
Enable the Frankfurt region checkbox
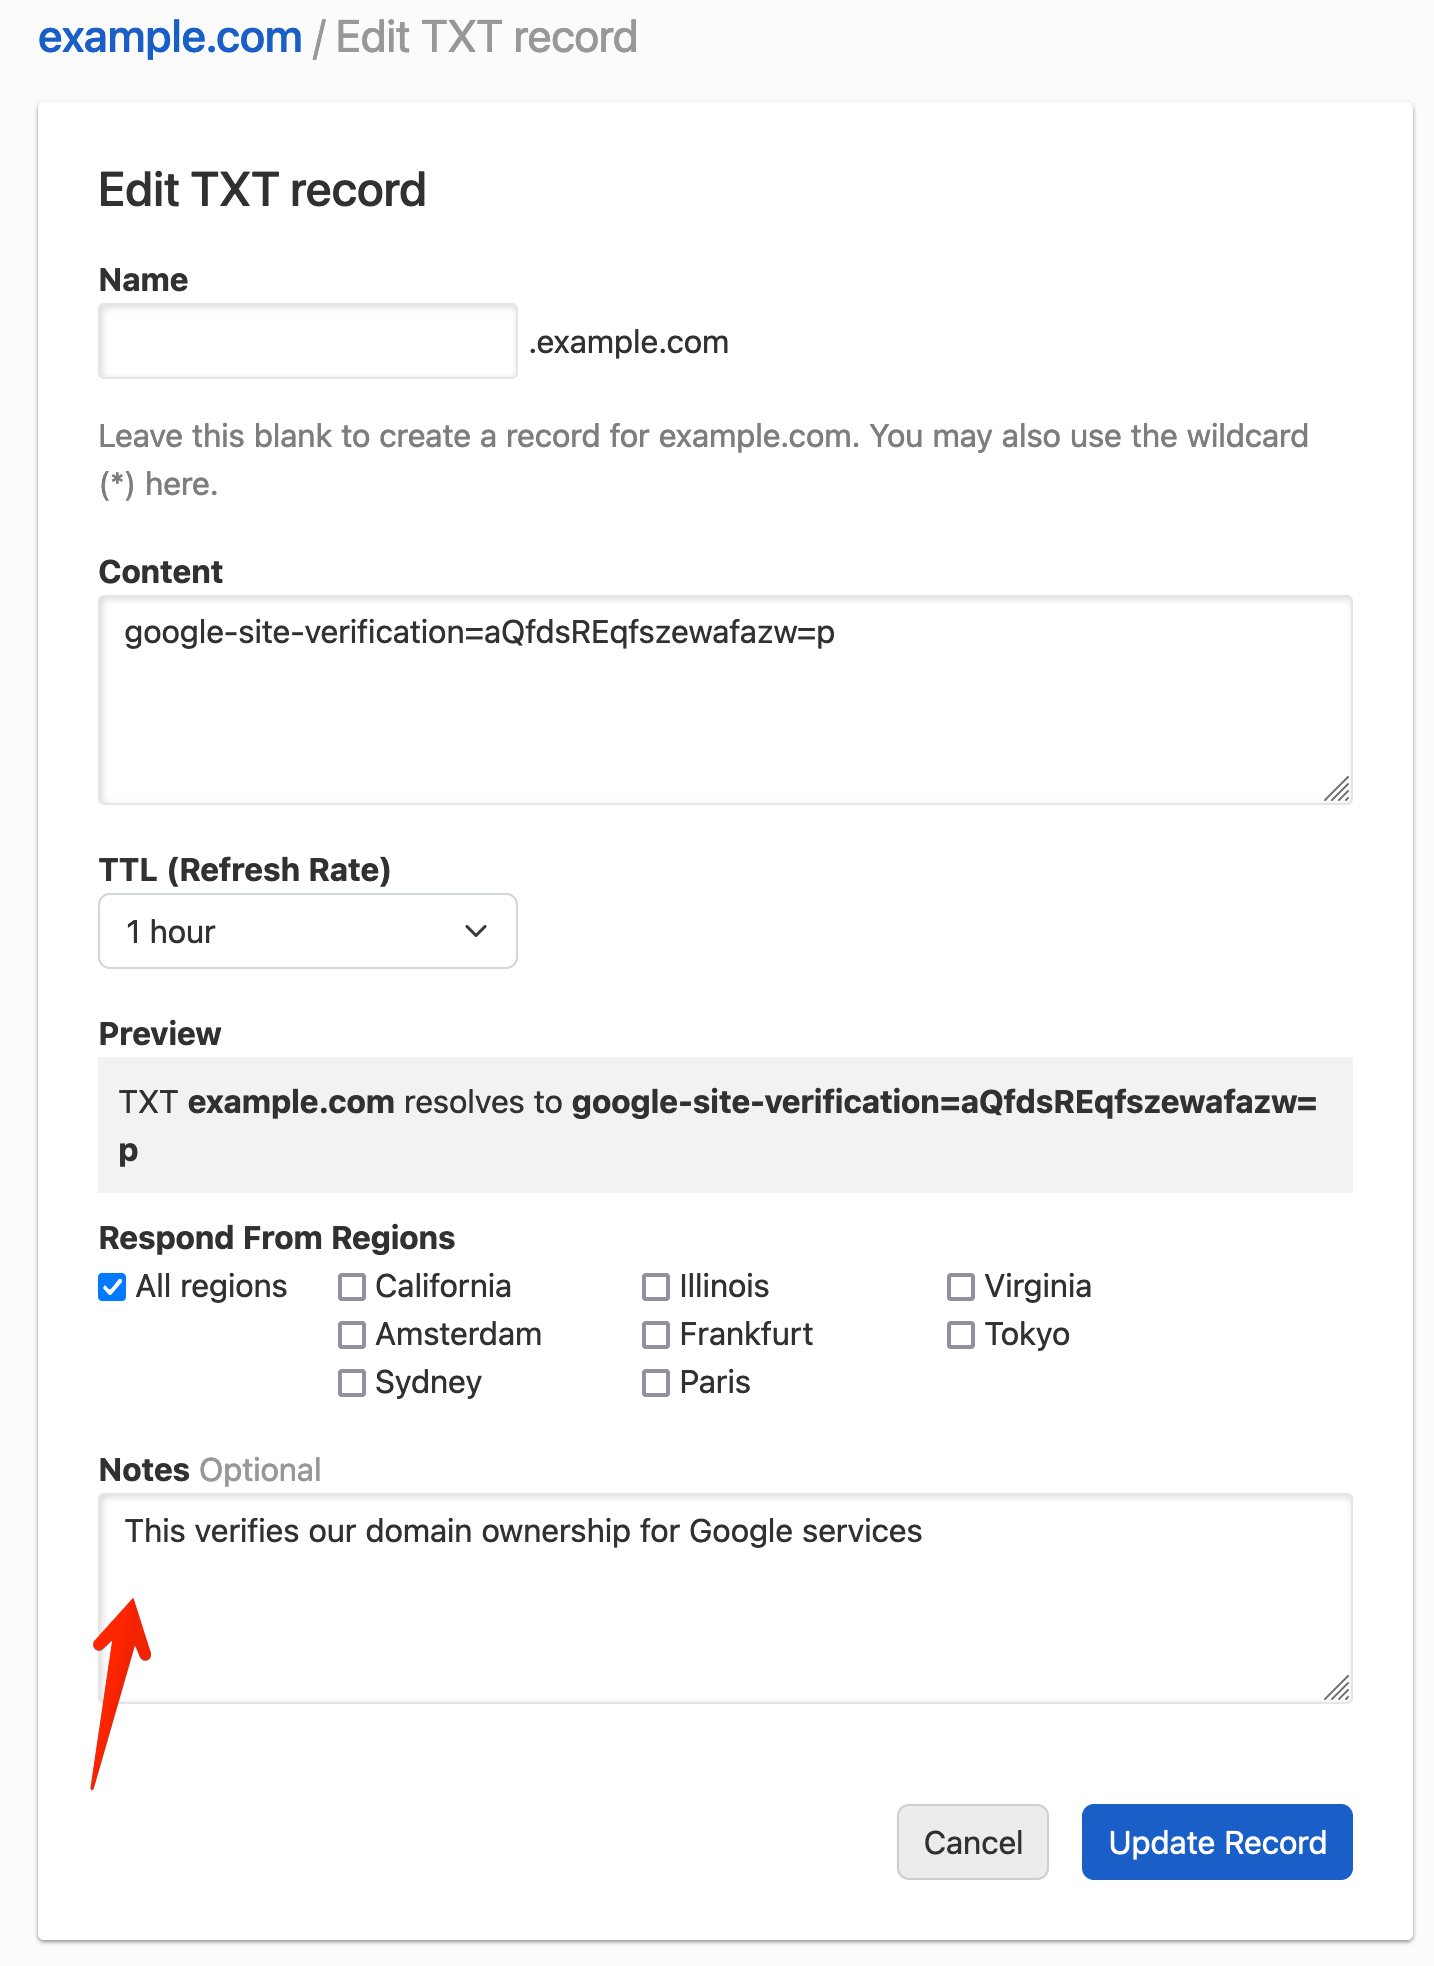[x=656, y=1335]
